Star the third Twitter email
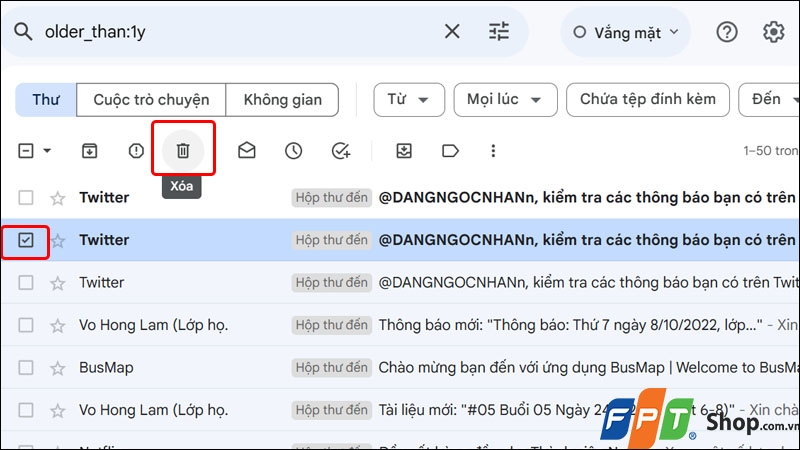This screenshot has width=800, height=450. pos(58,283)
